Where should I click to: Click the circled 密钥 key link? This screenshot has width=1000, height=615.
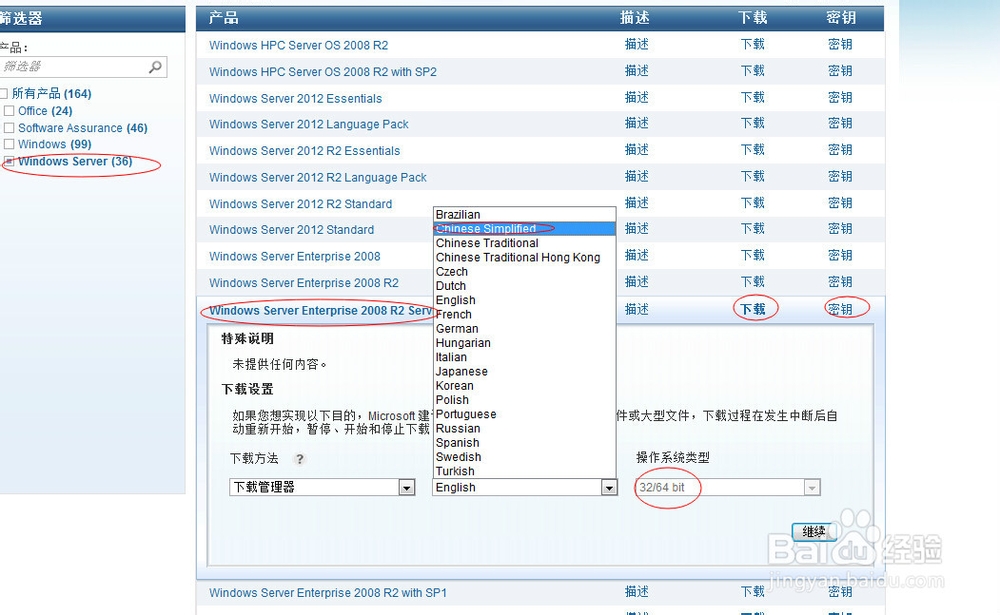click(844, 309)
